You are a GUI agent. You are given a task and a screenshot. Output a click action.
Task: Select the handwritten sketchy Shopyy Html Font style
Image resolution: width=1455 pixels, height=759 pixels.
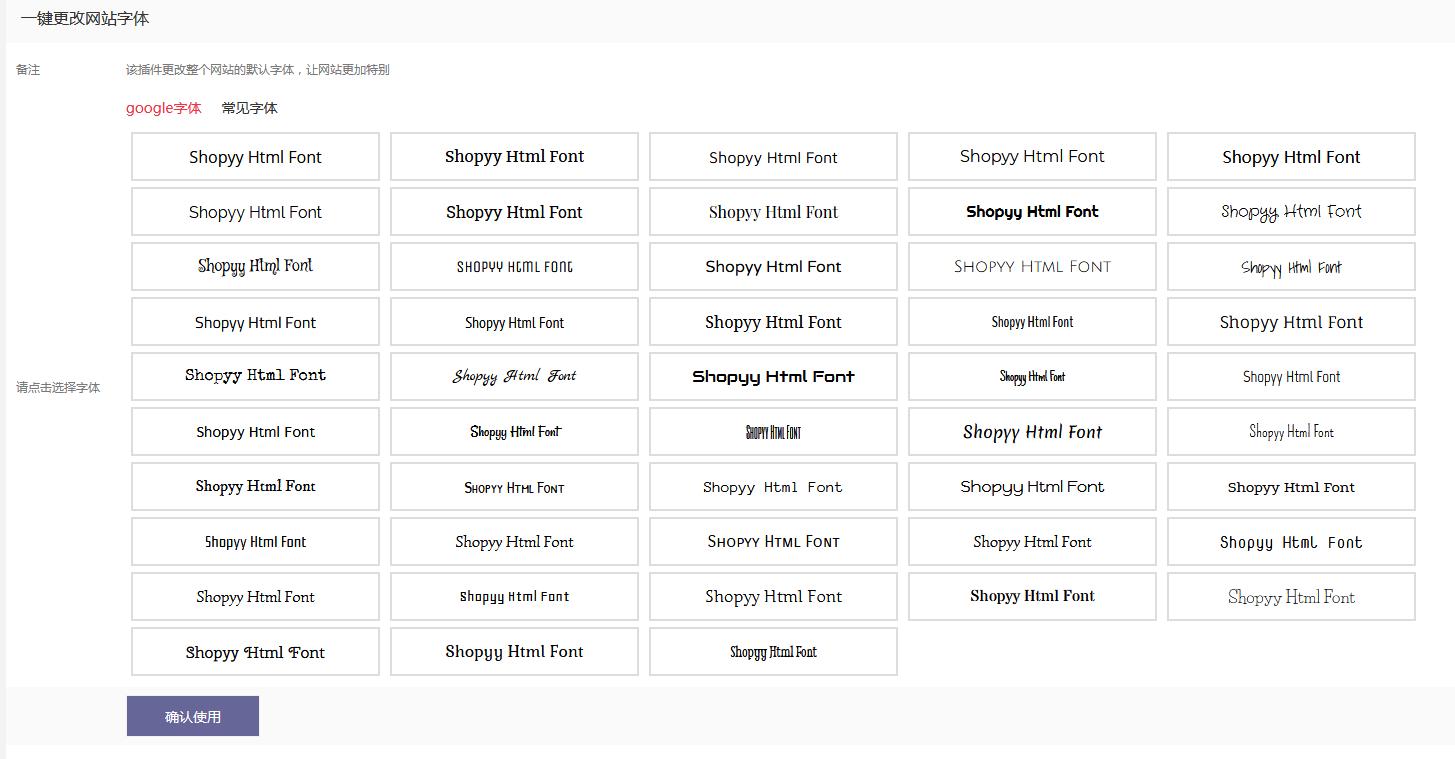(x=1290, y=266)
